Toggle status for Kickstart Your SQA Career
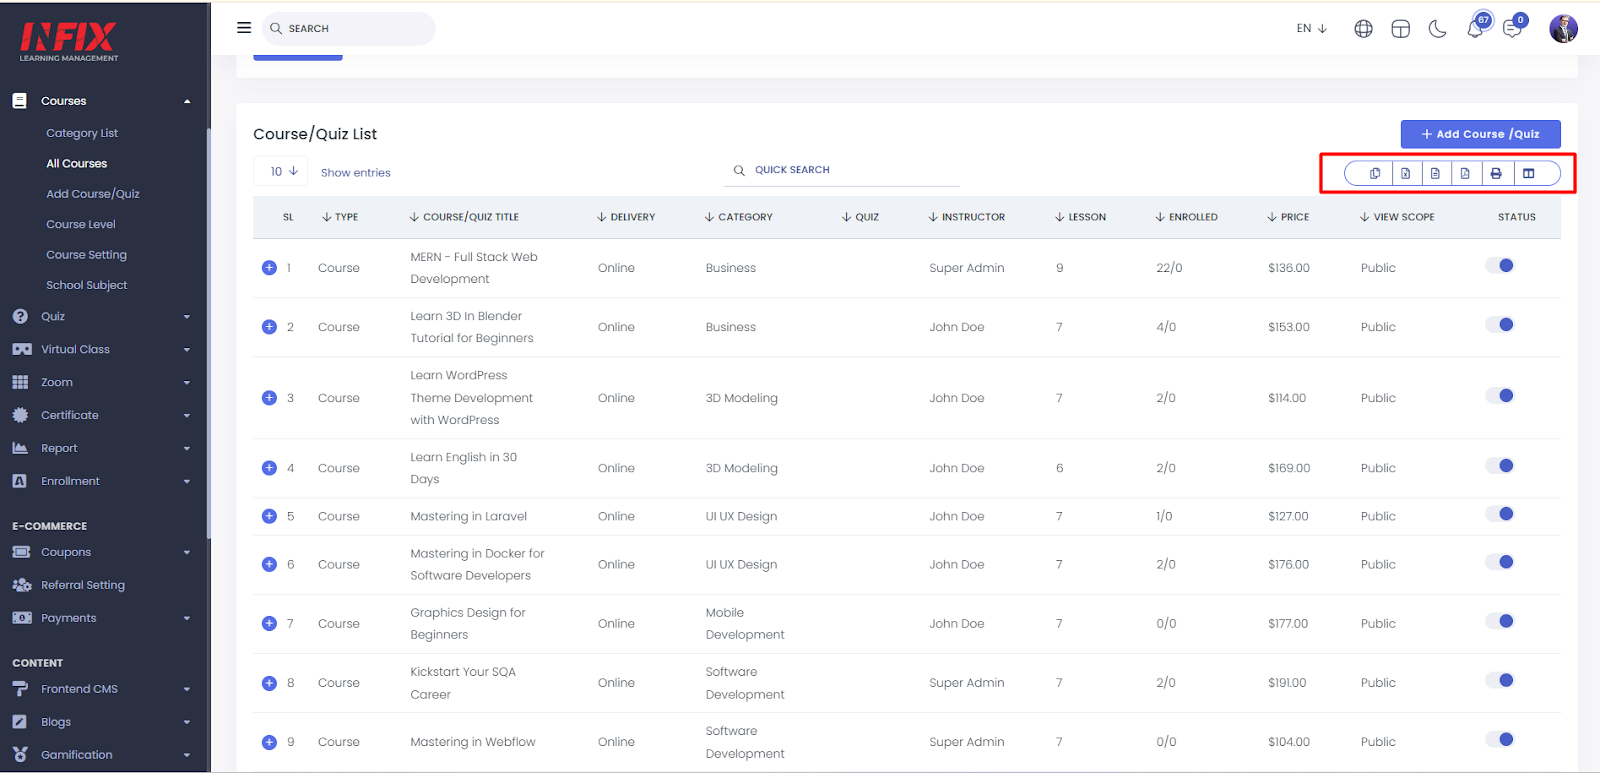The width and height of the screenshot is (1600, 773). (x=1500, y=681)
